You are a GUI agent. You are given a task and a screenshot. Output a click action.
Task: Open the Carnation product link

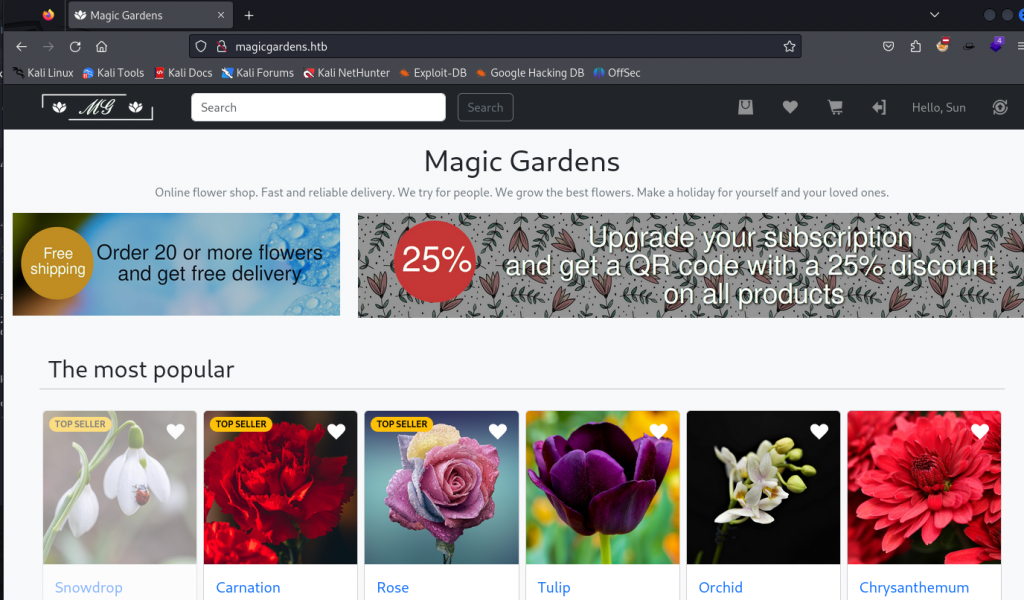[x=248, y=587]
